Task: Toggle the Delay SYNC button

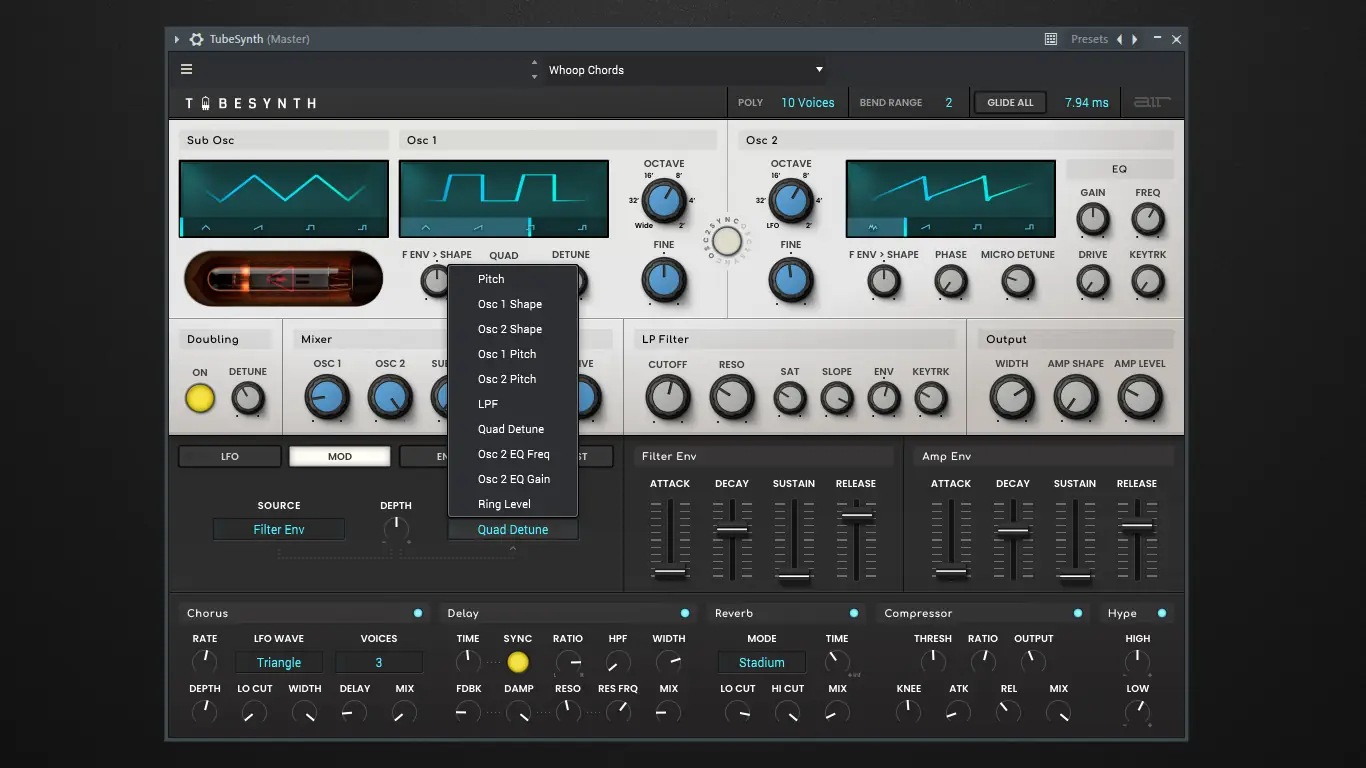Action: click(x=518, y=662)
